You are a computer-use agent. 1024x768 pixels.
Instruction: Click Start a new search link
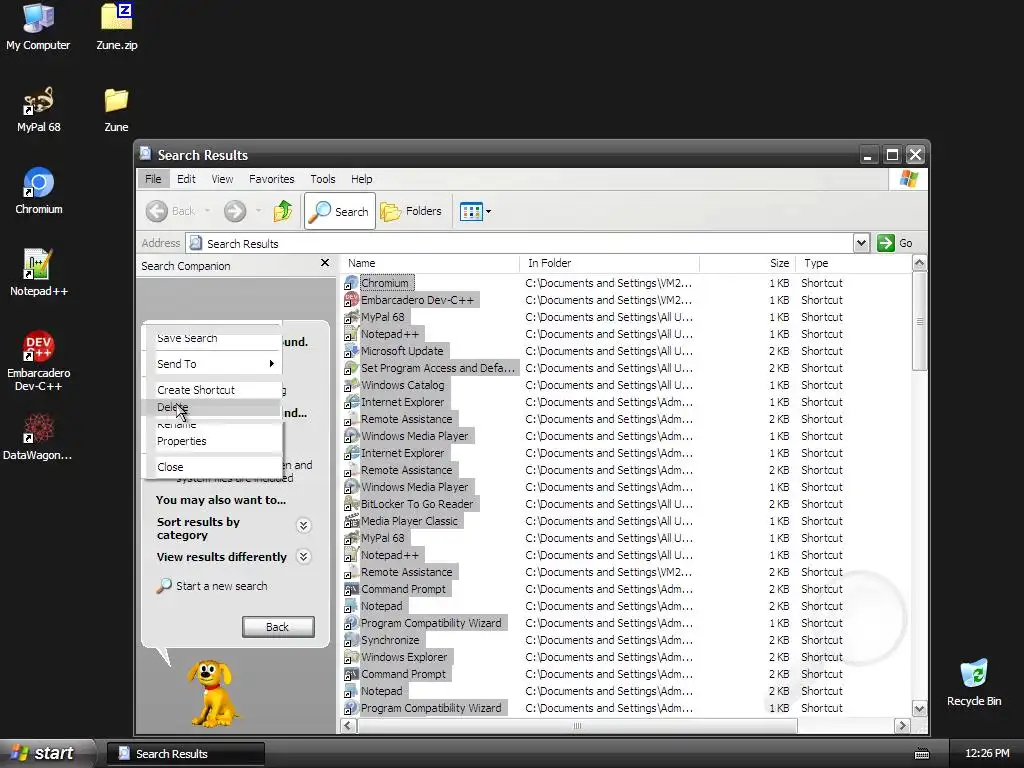click(221, 586)
